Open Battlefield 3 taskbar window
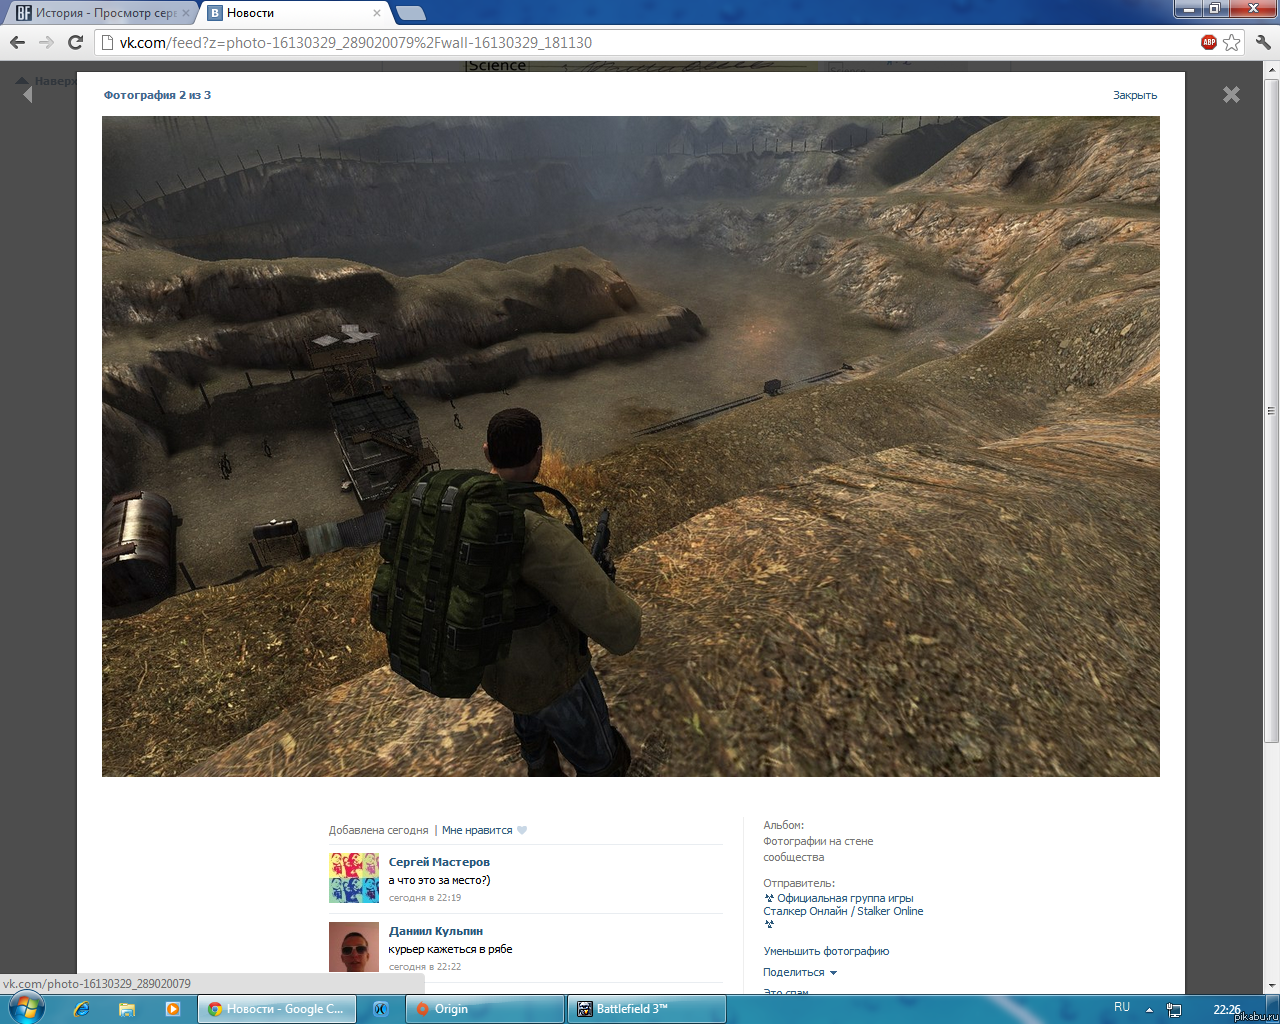Screen dimensions: 1280x1024 (646, 1009)
